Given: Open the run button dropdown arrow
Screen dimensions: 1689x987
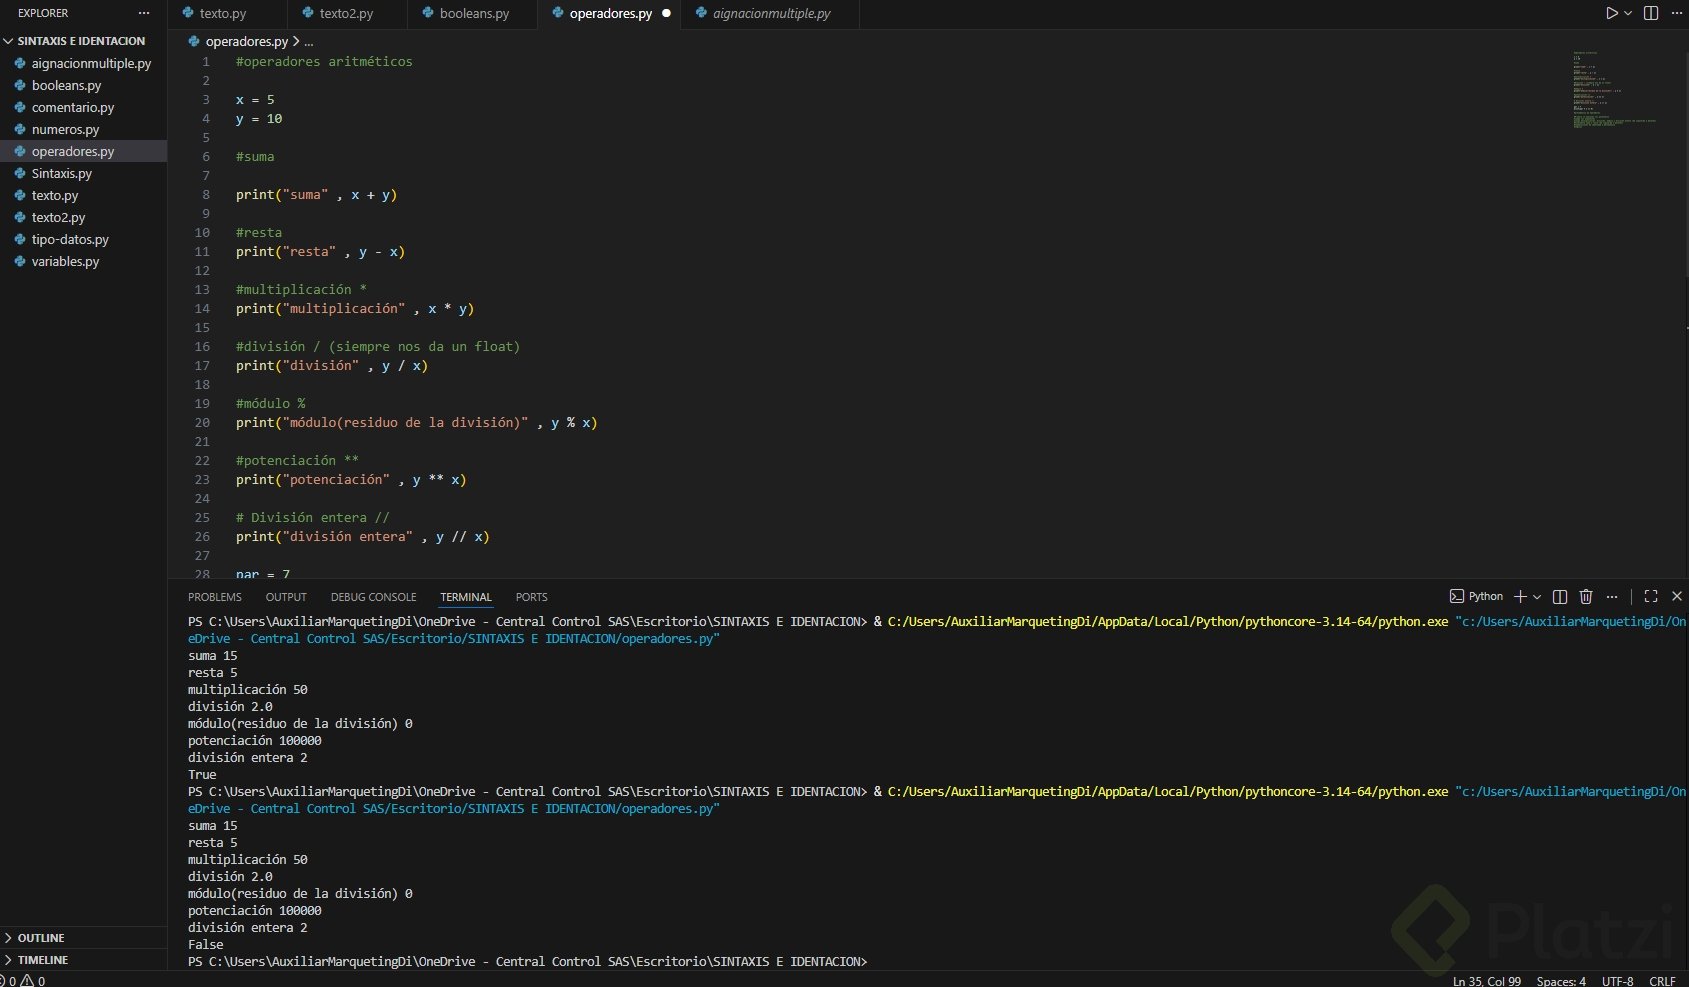Looking at the screenshot, I should click(x=1628, y=13).
